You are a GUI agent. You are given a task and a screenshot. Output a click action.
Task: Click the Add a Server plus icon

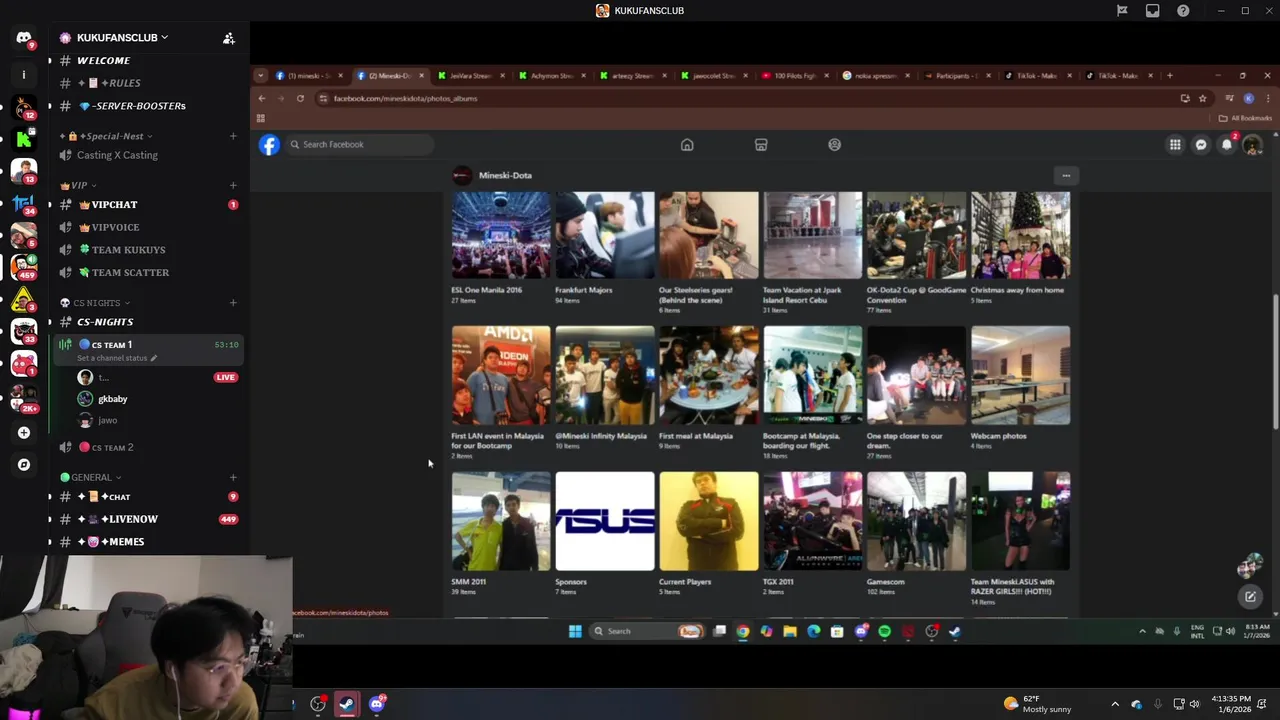24,433
